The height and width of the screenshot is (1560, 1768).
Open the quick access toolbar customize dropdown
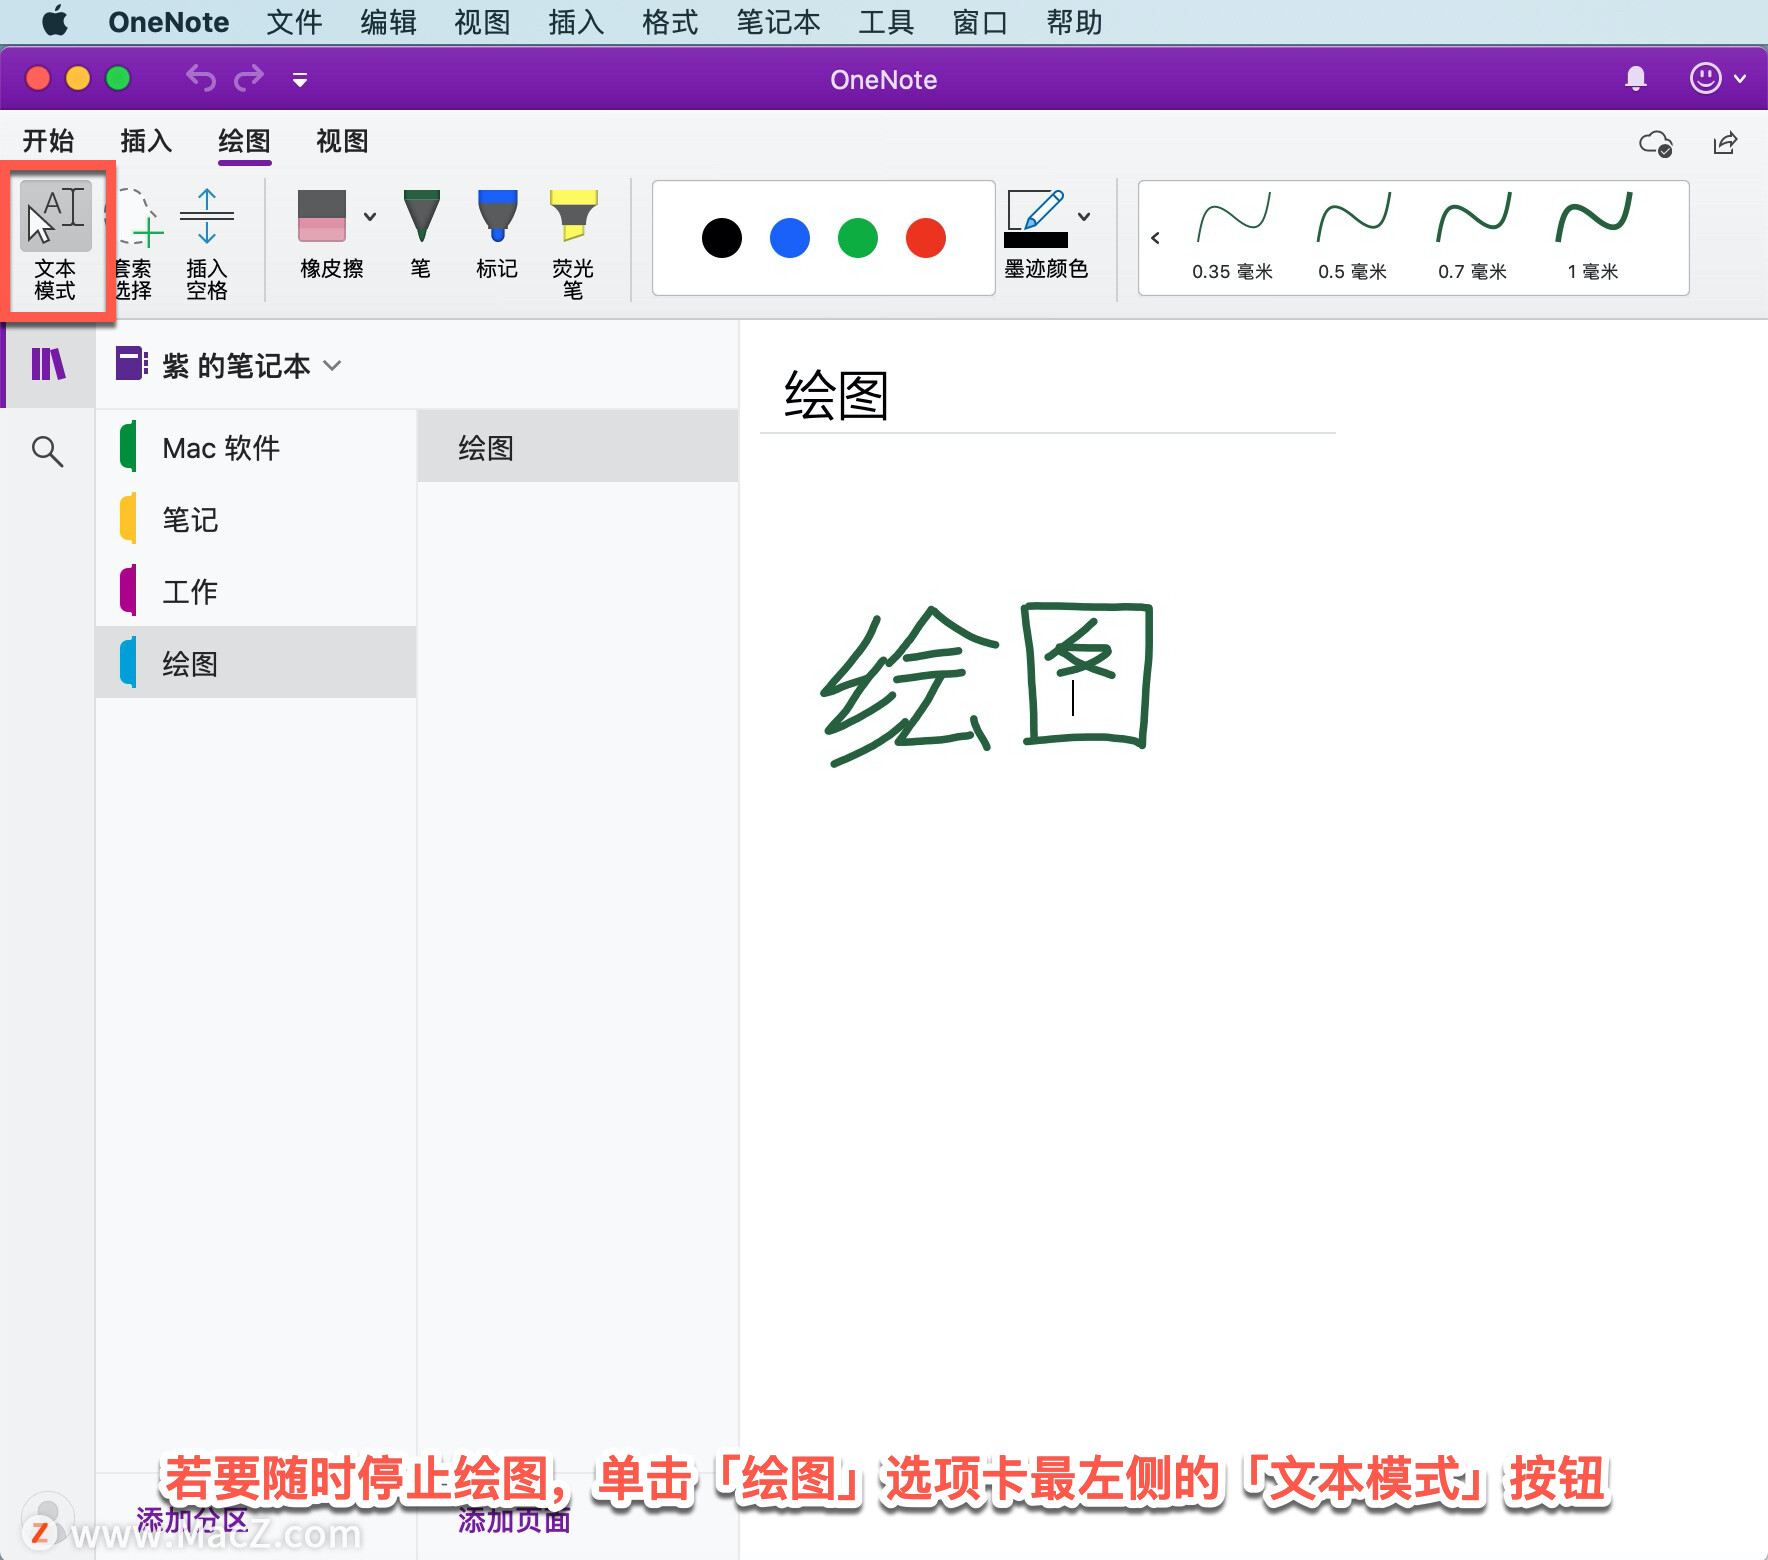(x=299, y=79)
